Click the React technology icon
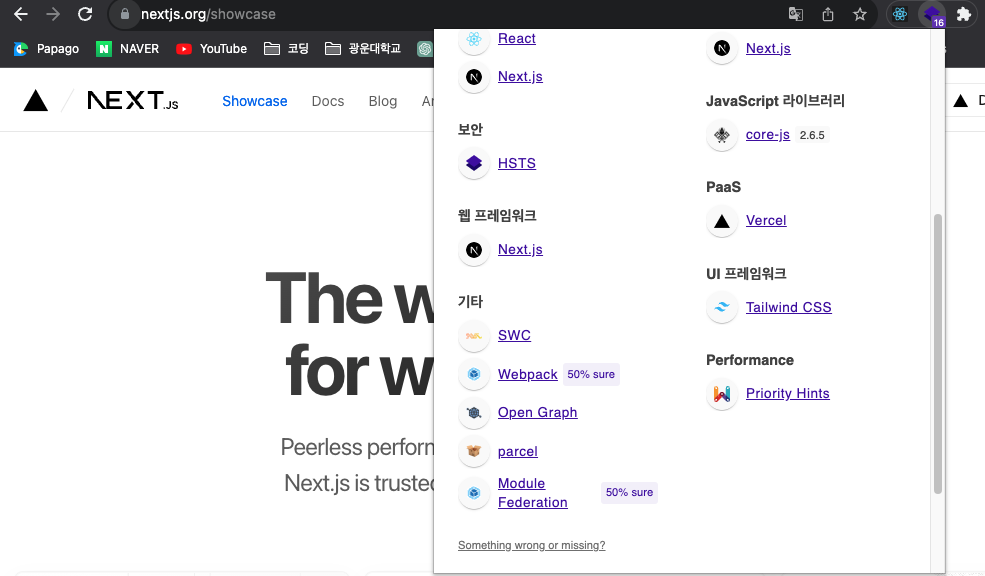The height and width of the screenshot is (576, 985). [x=474, y=39]
